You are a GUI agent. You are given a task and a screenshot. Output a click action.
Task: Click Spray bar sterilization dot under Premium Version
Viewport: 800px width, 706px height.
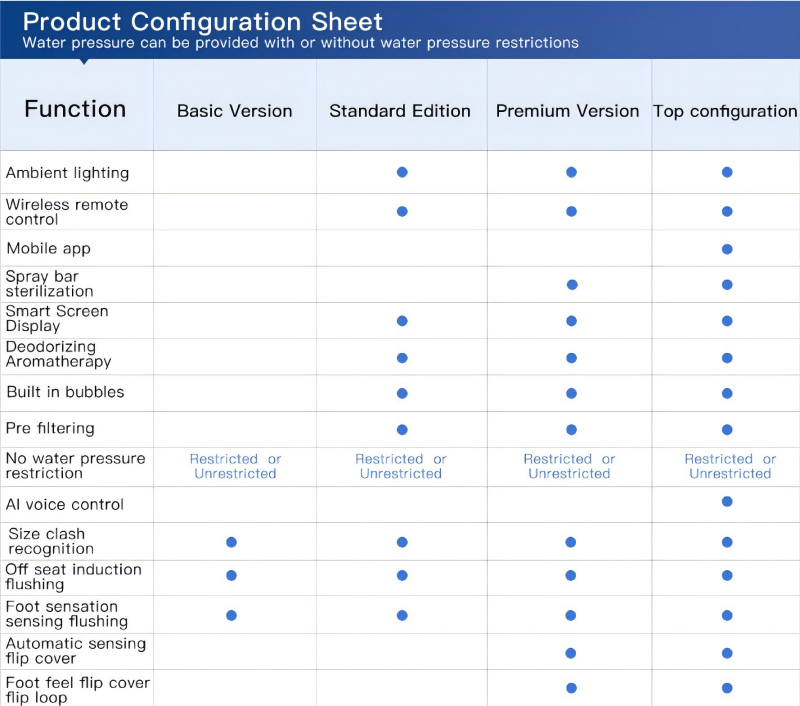pyautogui.click(x=571, y=285)
